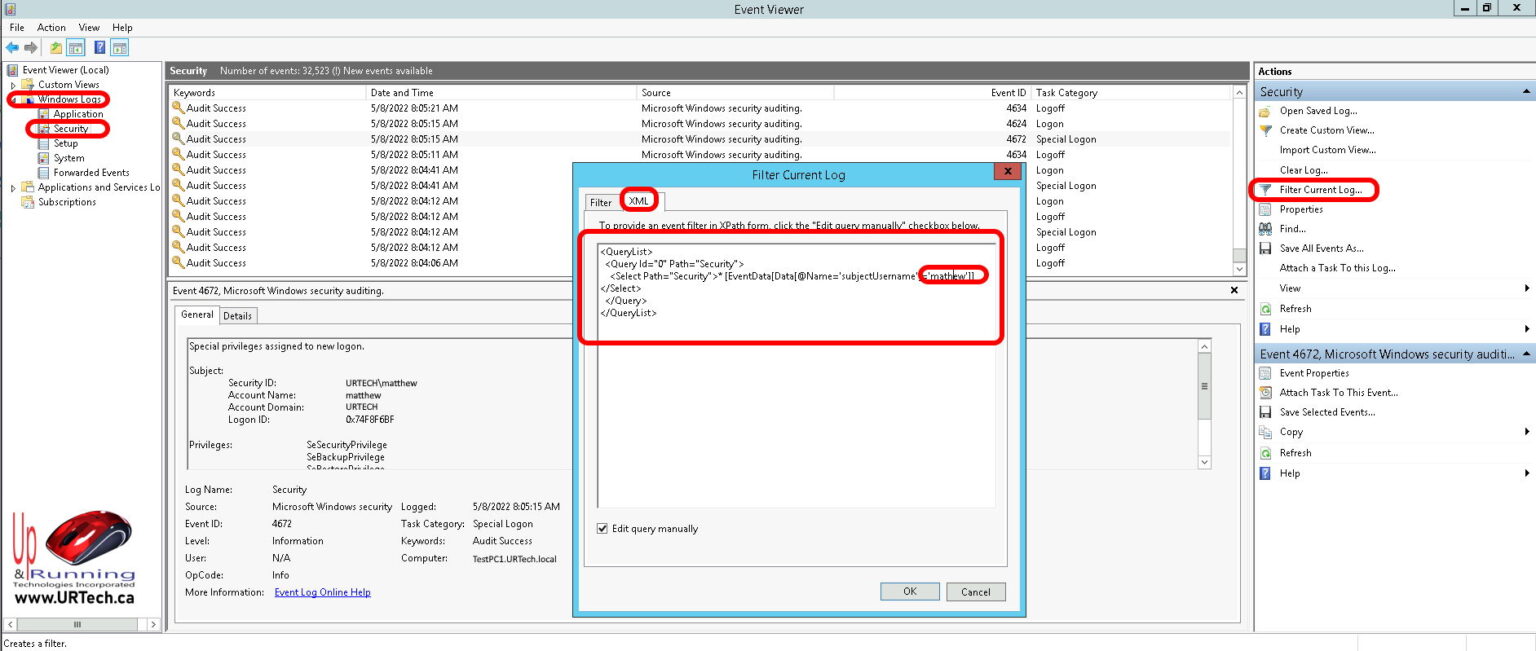Switch to the Filter tab in dialog
This screenshot has width=1536, height=651.
(601, 203)
